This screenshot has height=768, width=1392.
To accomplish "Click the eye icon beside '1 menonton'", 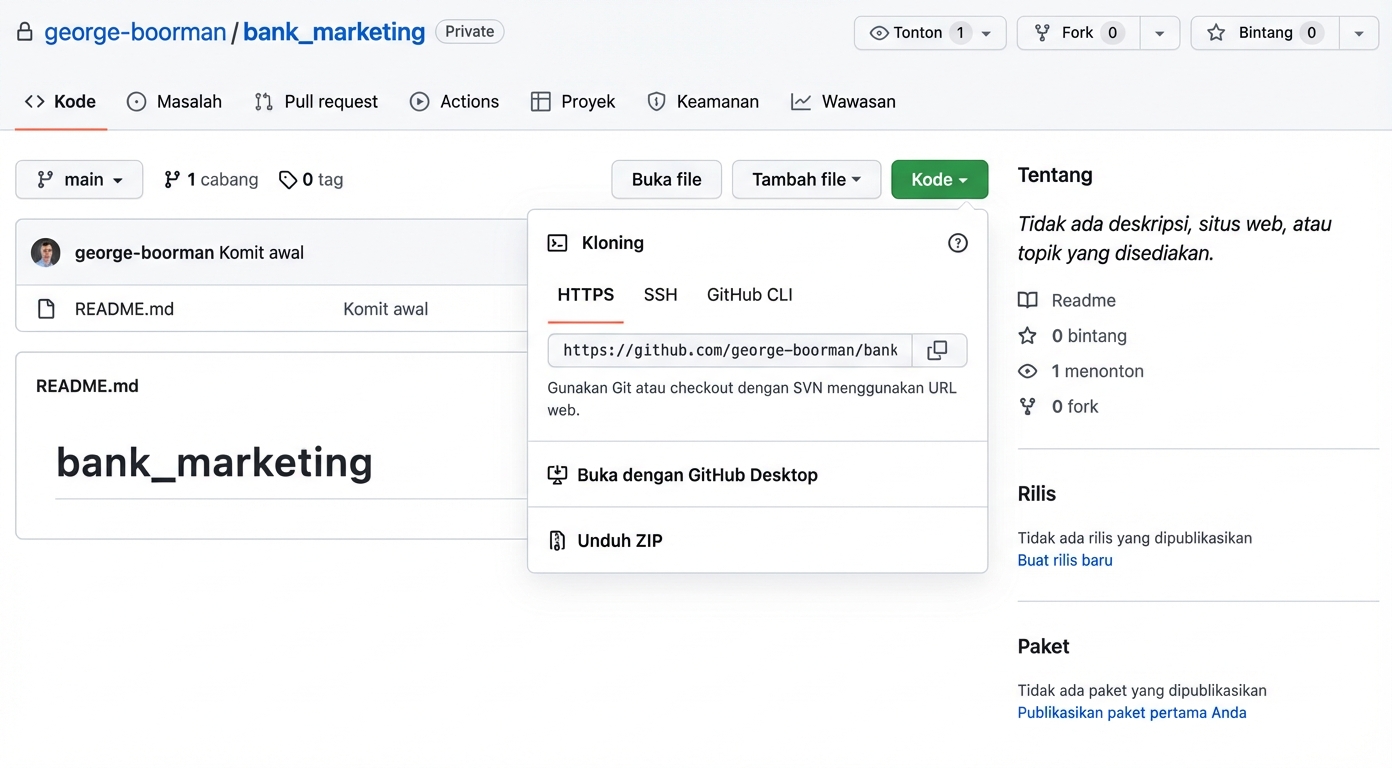I will tap(1027, 371).
